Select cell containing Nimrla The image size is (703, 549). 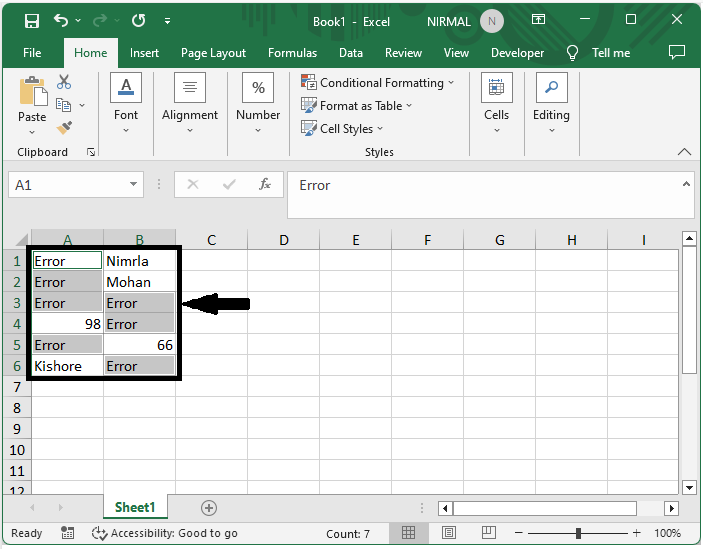coord(139,260)
